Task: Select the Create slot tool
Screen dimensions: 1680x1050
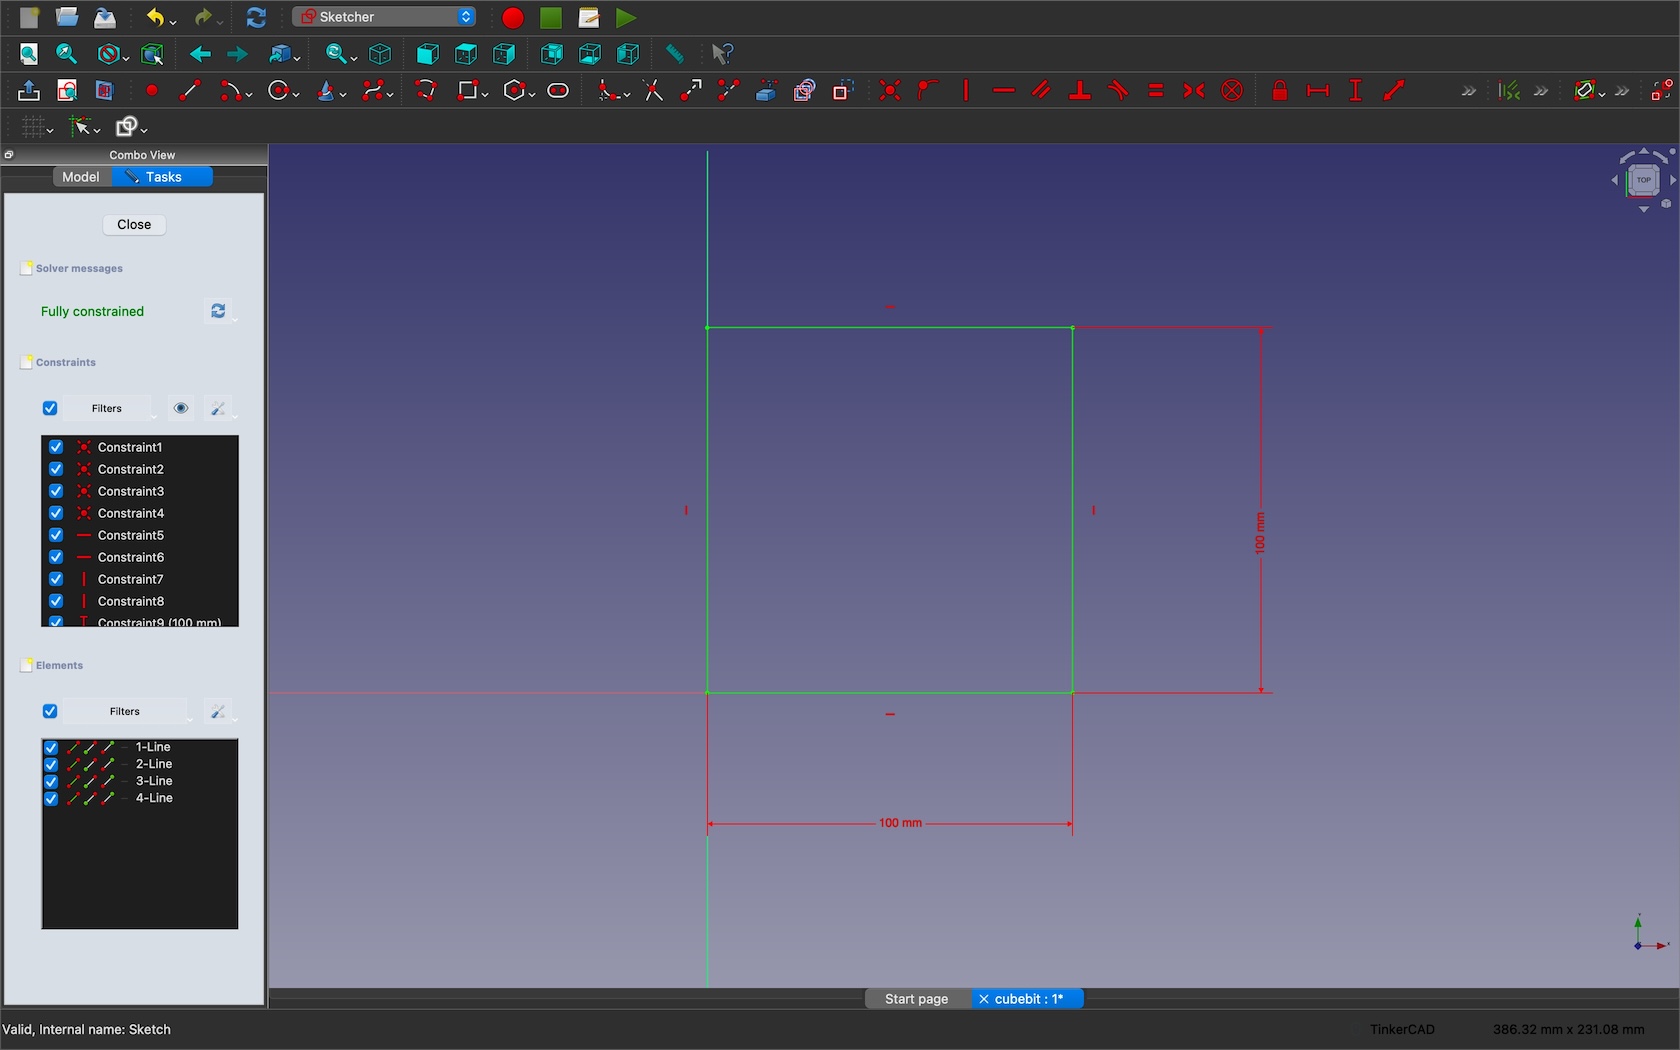Action: (x=558, y=91)
